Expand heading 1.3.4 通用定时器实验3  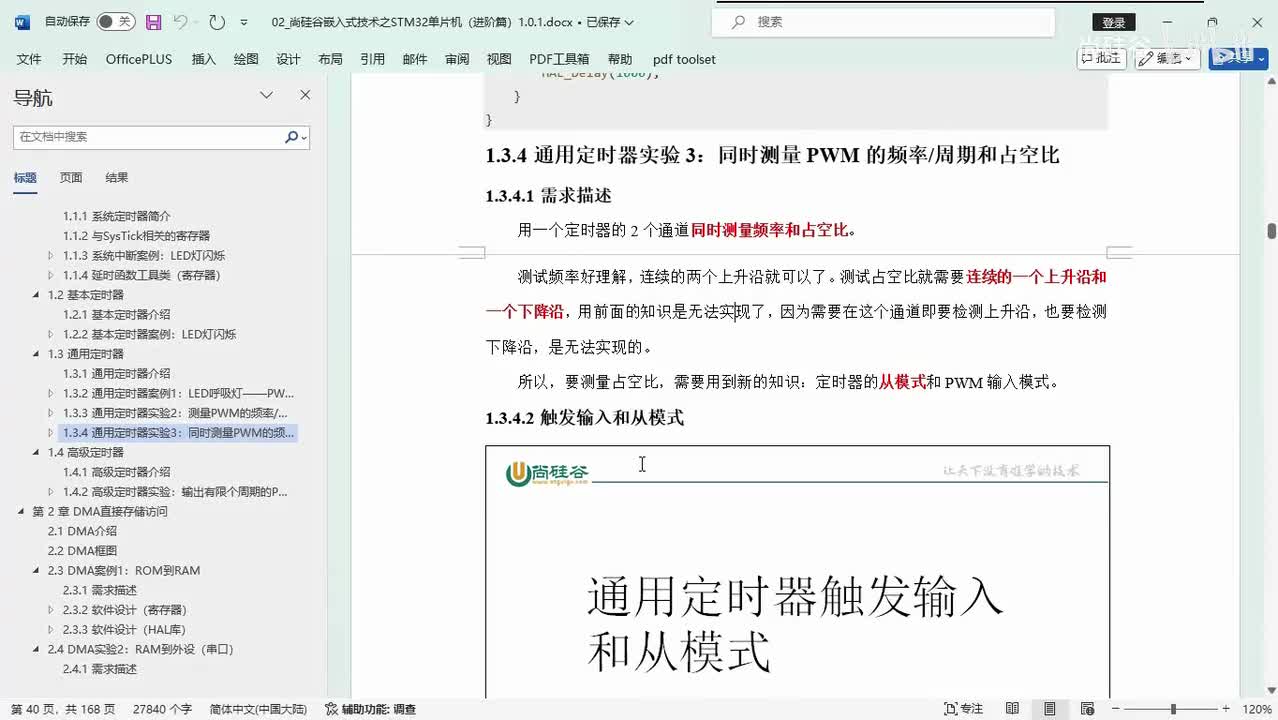(x=51, y=433)
